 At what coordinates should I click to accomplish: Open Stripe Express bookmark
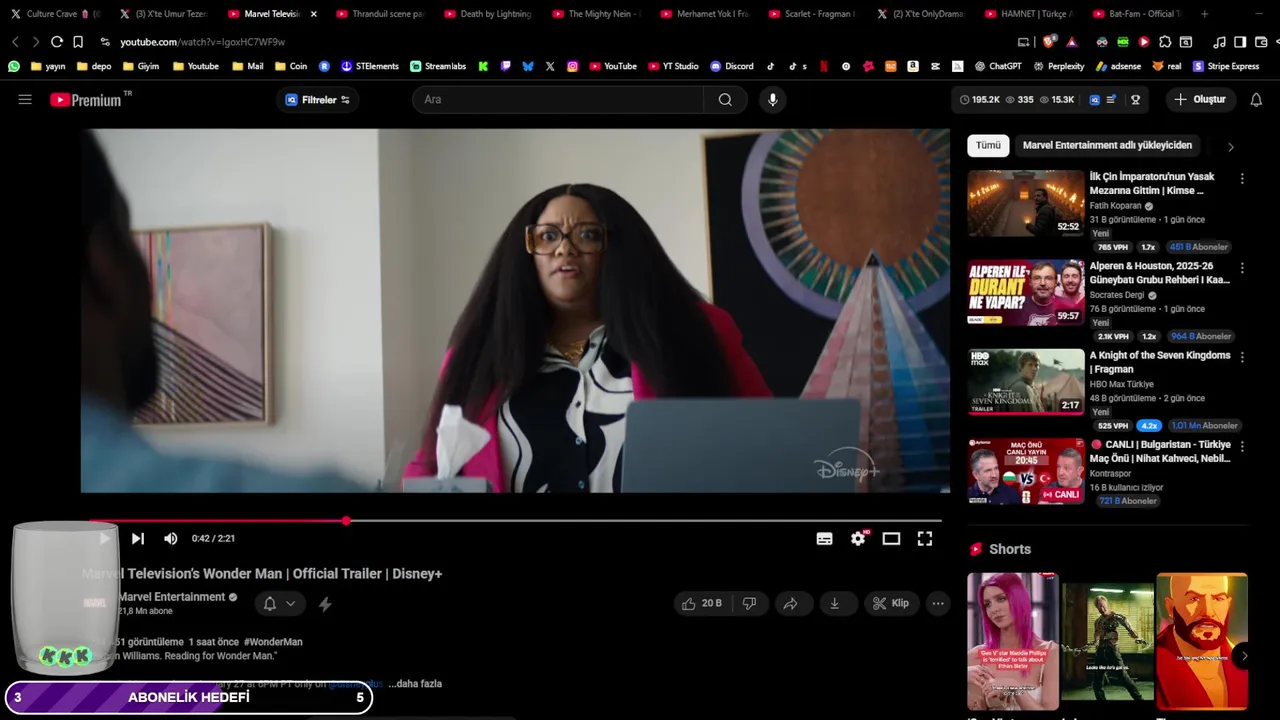pos(1226,66)
